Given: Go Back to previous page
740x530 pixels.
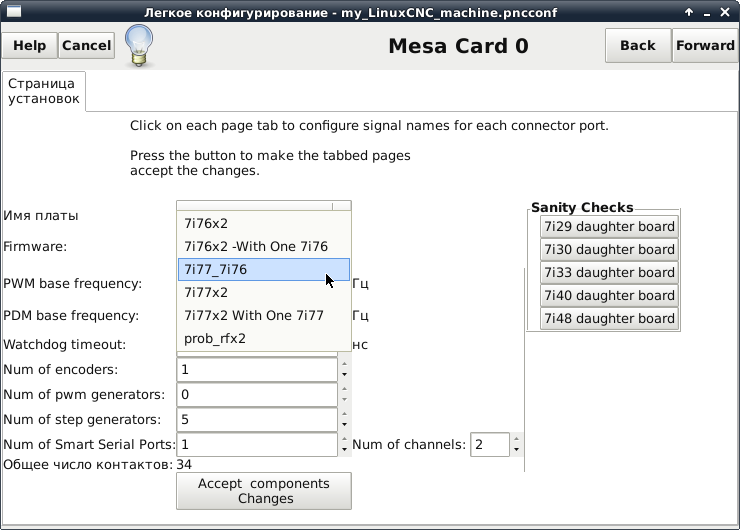Looking at the screenshot, I should point(637,46).
